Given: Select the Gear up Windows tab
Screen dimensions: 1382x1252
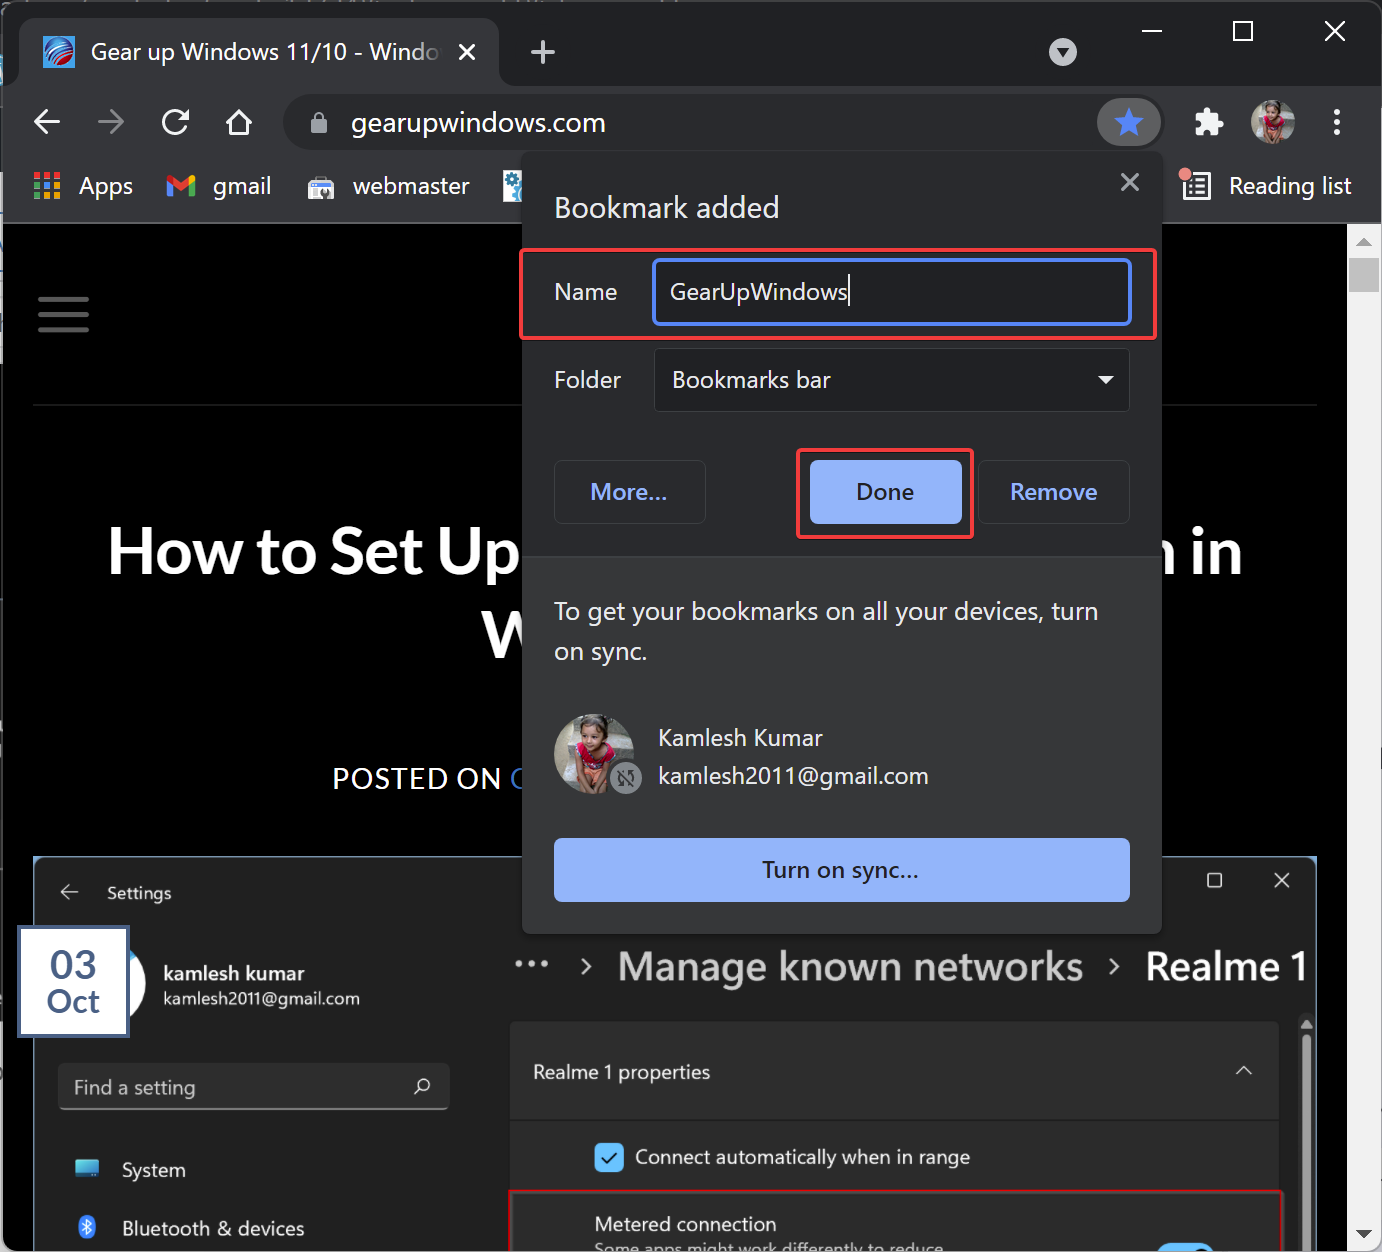Looking at the screenshot, I should 259,52.
